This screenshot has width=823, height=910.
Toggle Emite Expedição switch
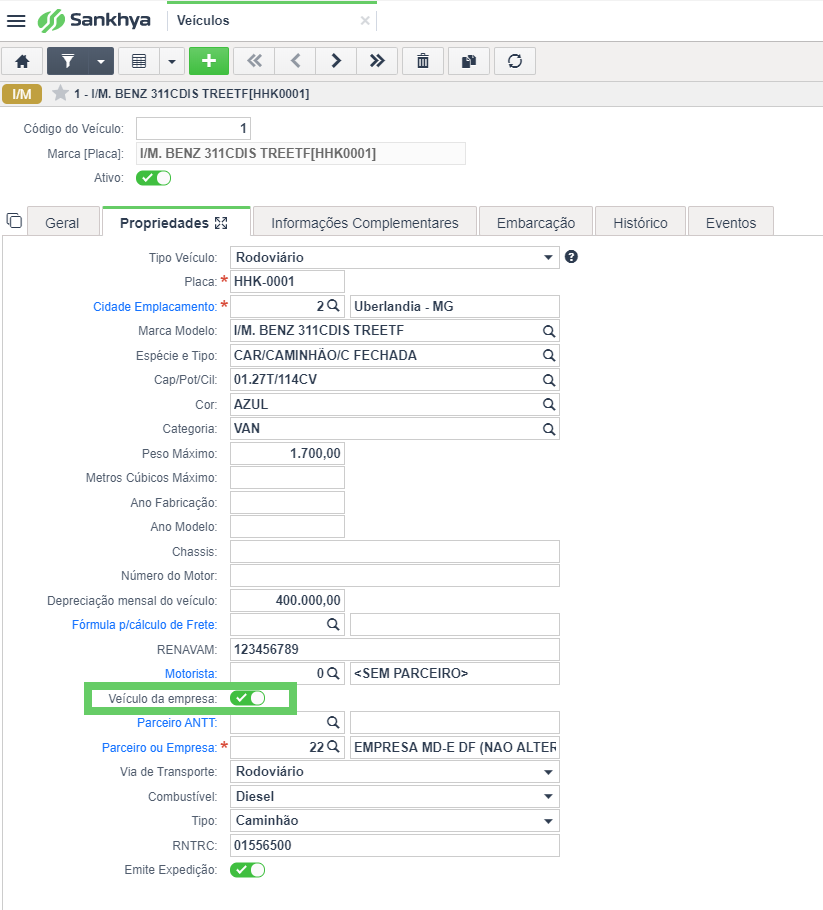(x=248, y=870)
